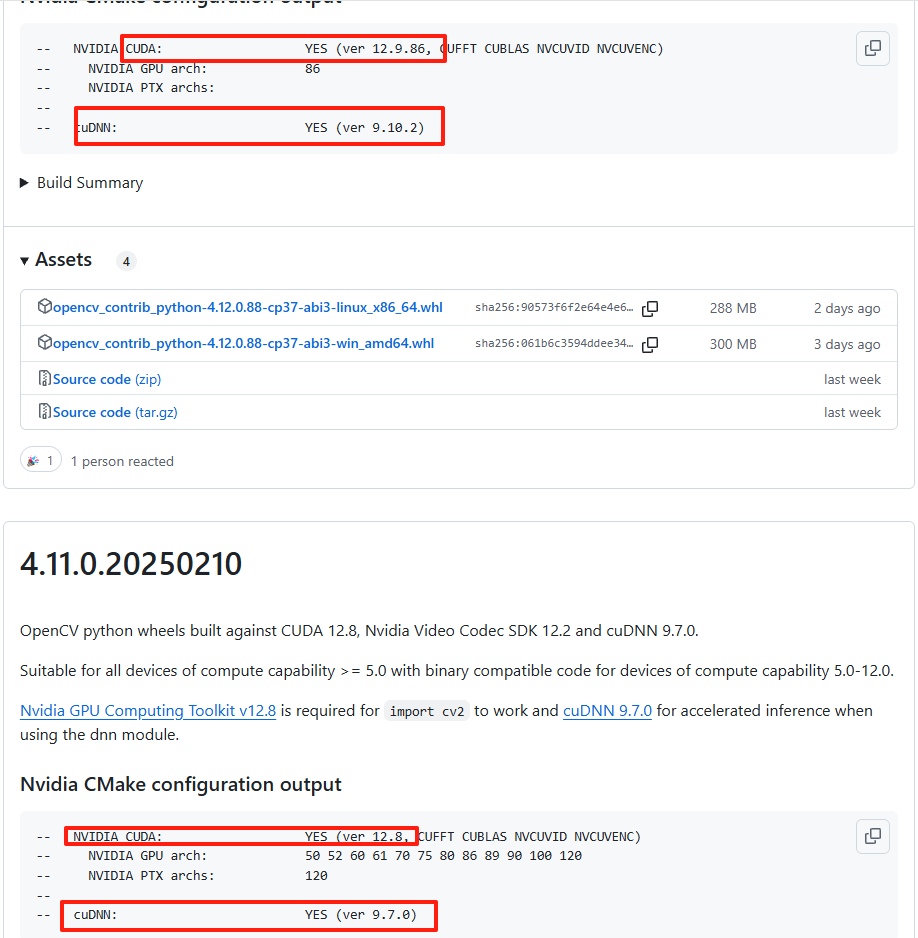Click the '1 person reacted' text
This screenshot has width=918, height=938.
coord(122,461)
